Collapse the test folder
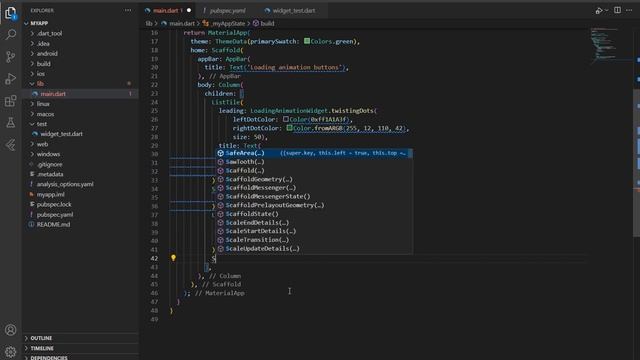The height and width of the screenshot is (360, 640). coord(42,124)
